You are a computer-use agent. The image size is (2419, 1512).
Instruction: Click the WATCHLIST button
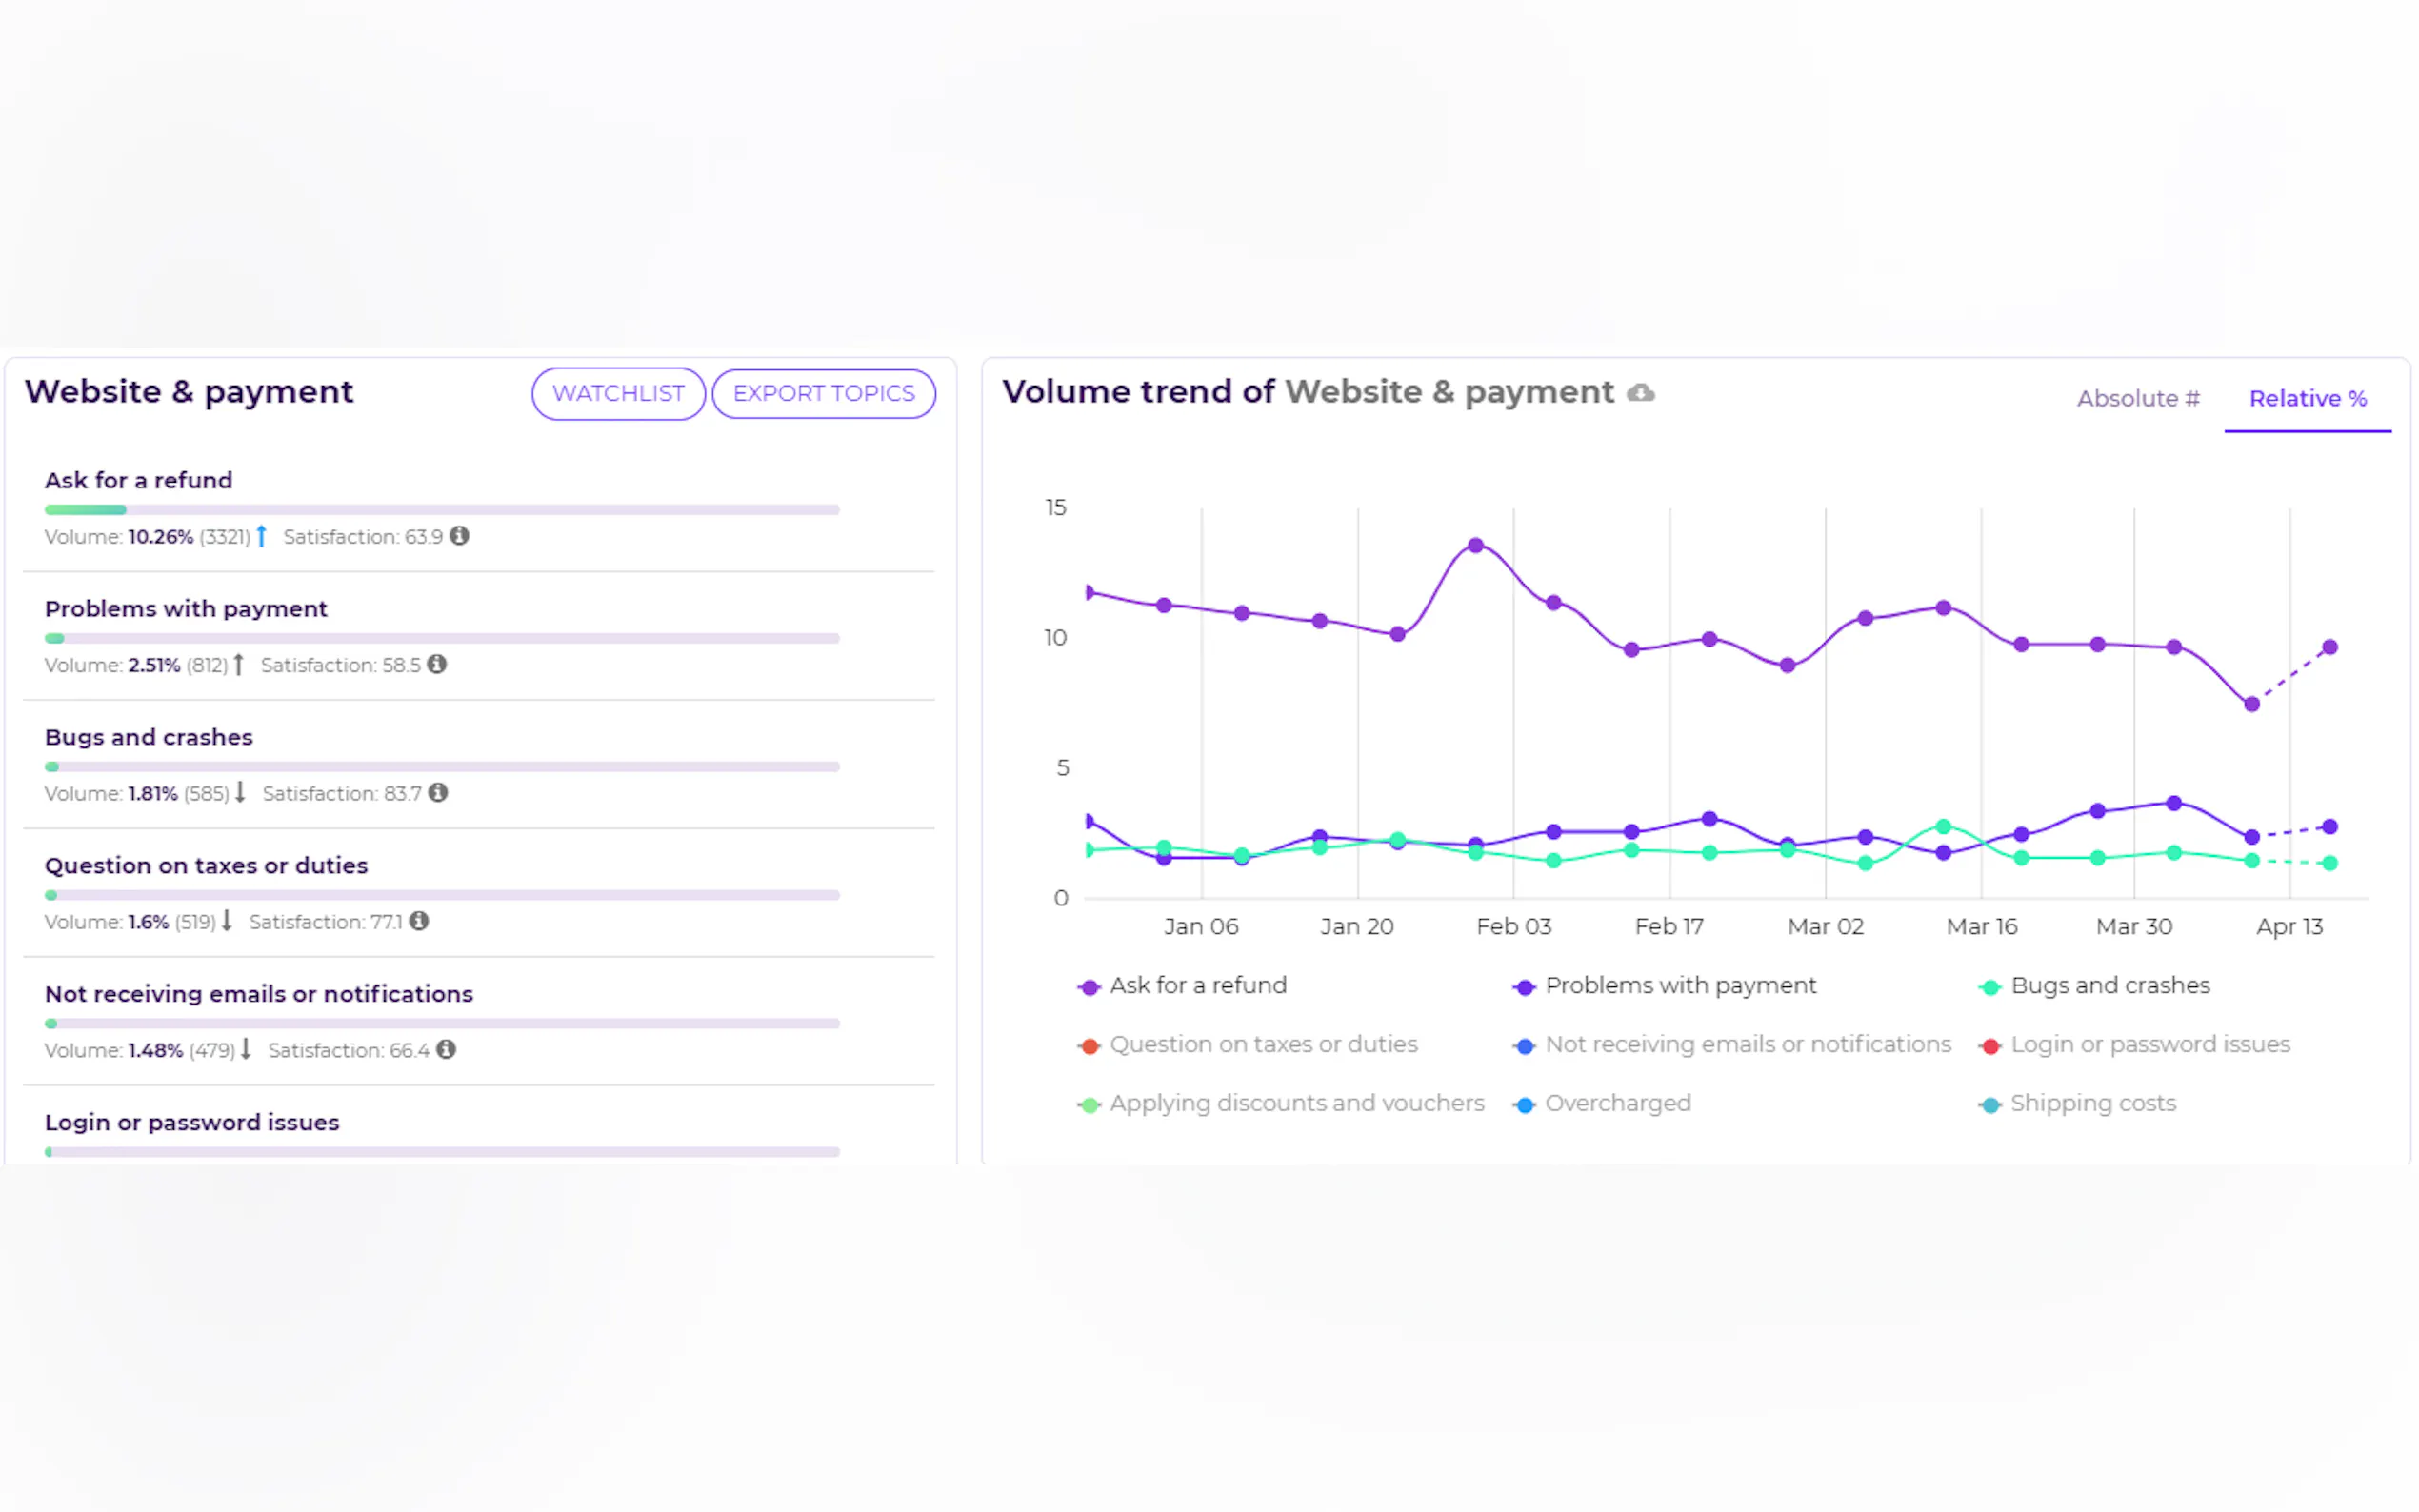click(x=618, y=394)
